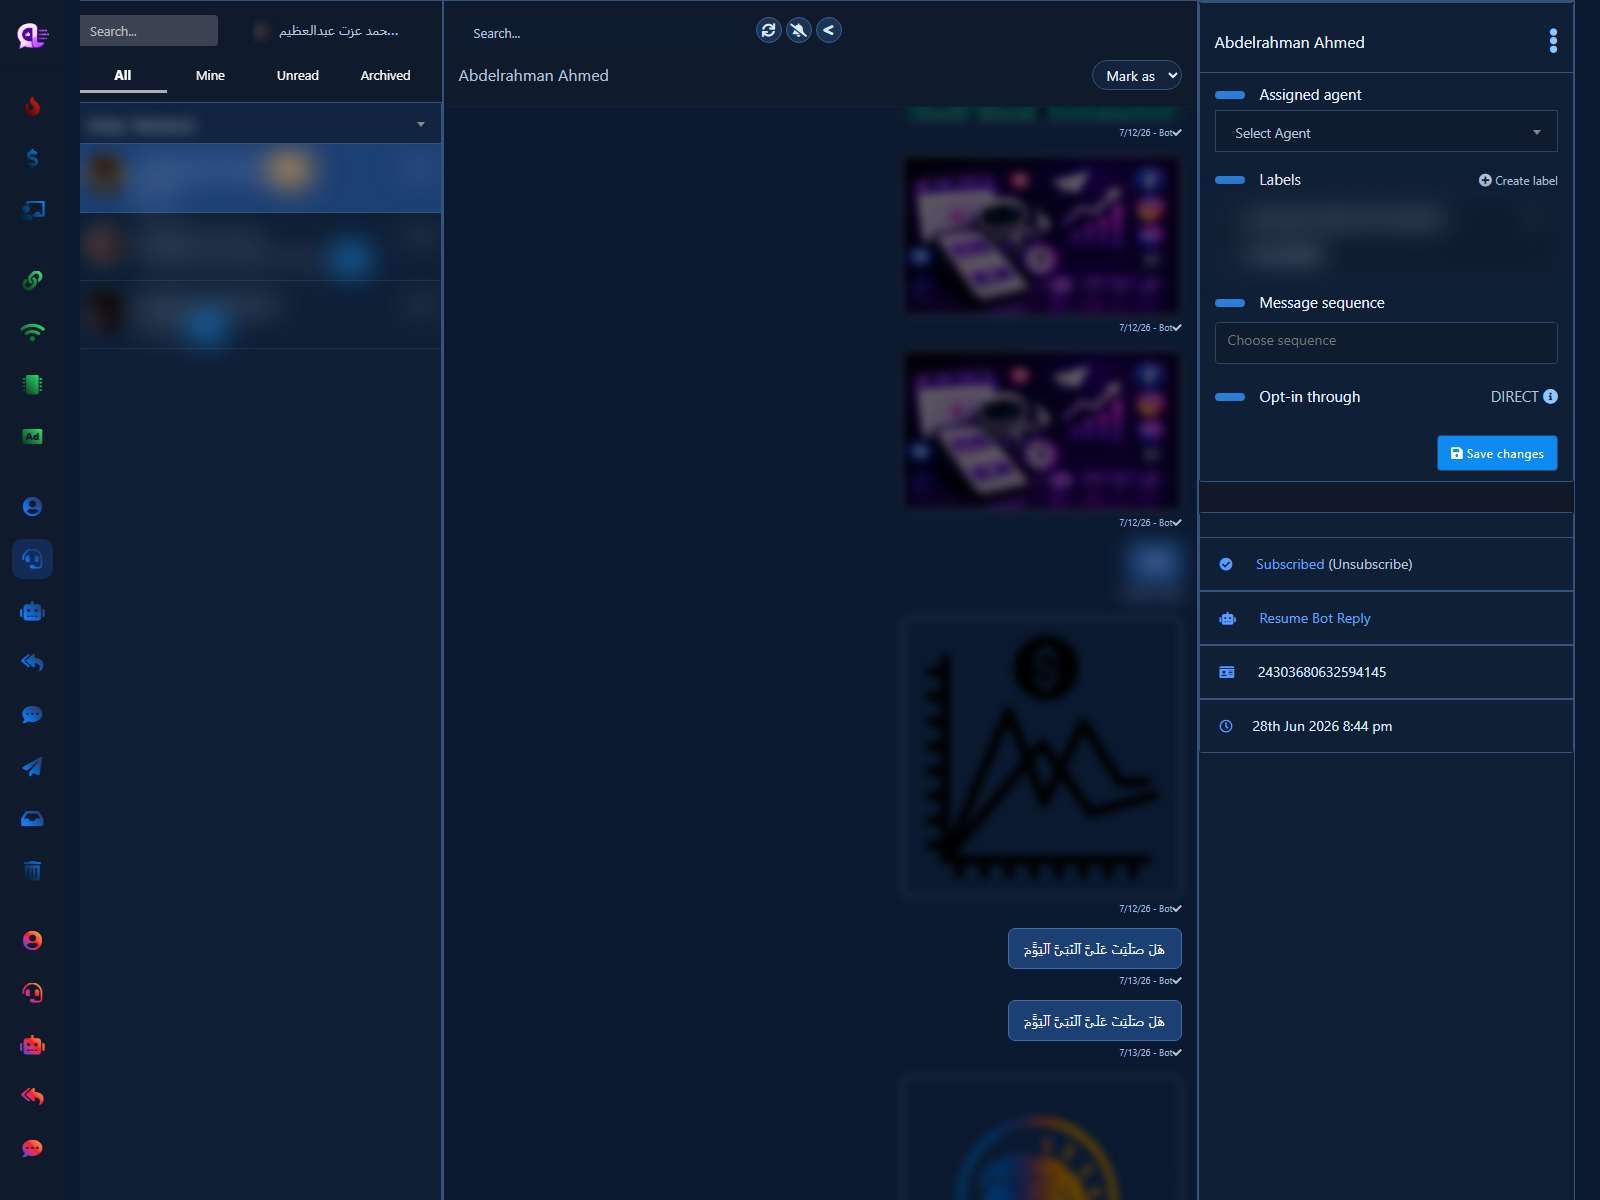Click the robot icon beside Resume Bot Reply
Viewport: 1600px width, 1200px height.
pos(1228,619)
